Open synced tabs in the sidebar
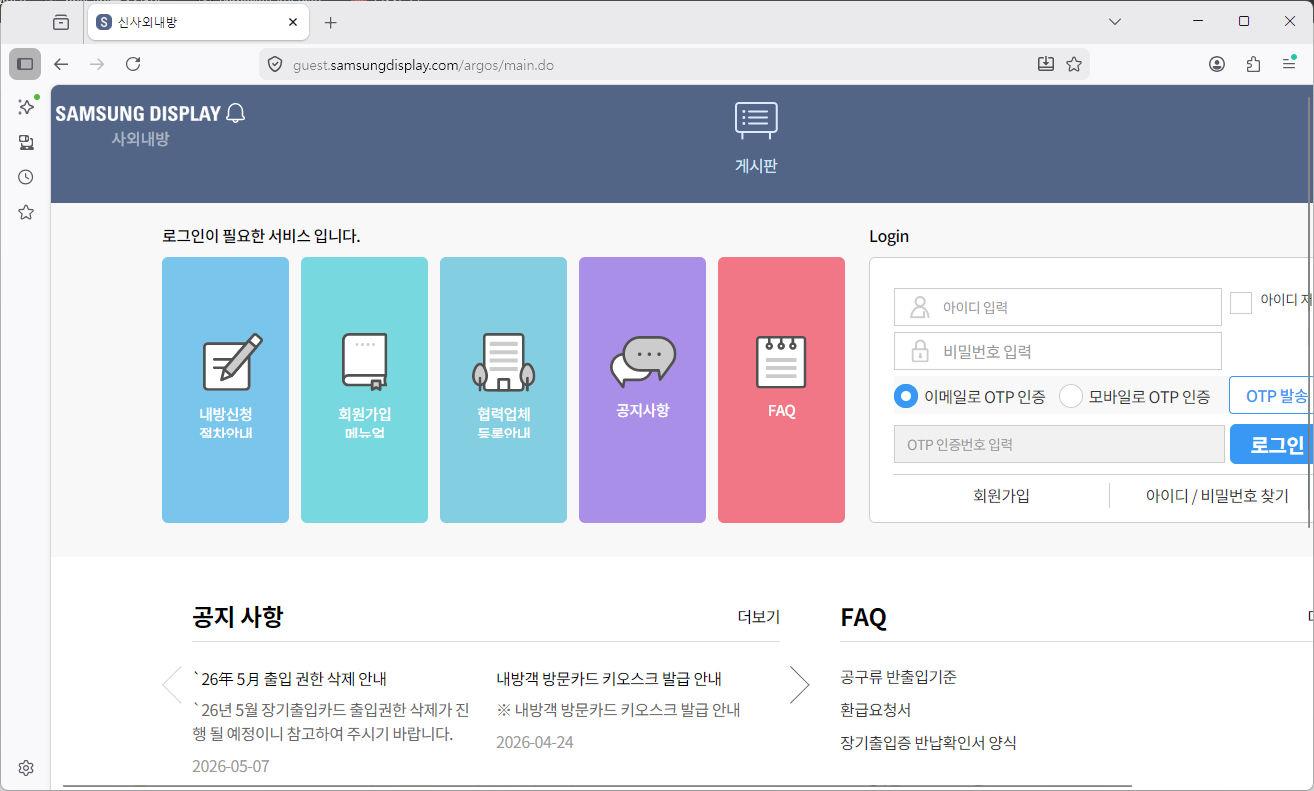Viewport: 1314px width, 791px height. (26, 142)
